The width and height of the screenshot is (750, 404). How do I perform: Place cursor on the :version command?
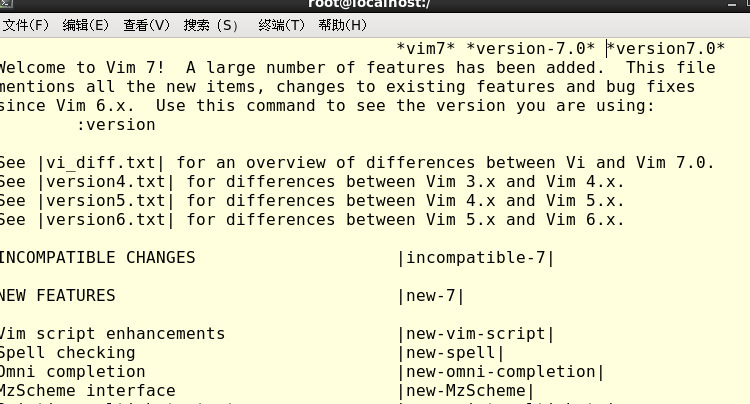[116, 124]
